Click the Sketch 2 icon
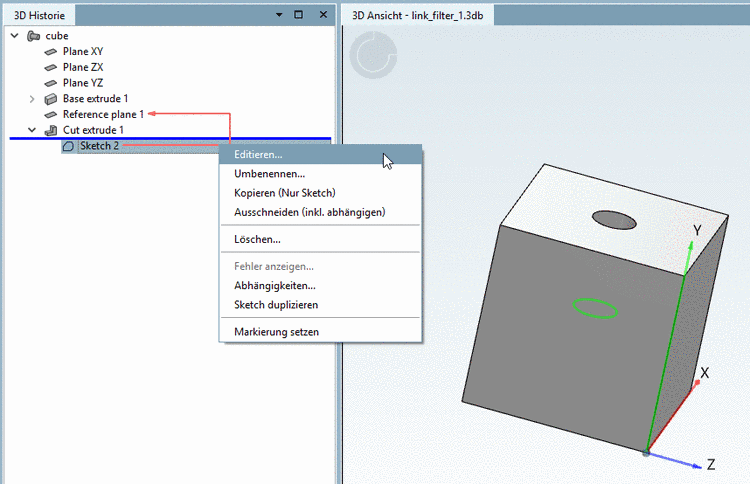750x484 pixels. pyautogui.click(x=68, y=146)
